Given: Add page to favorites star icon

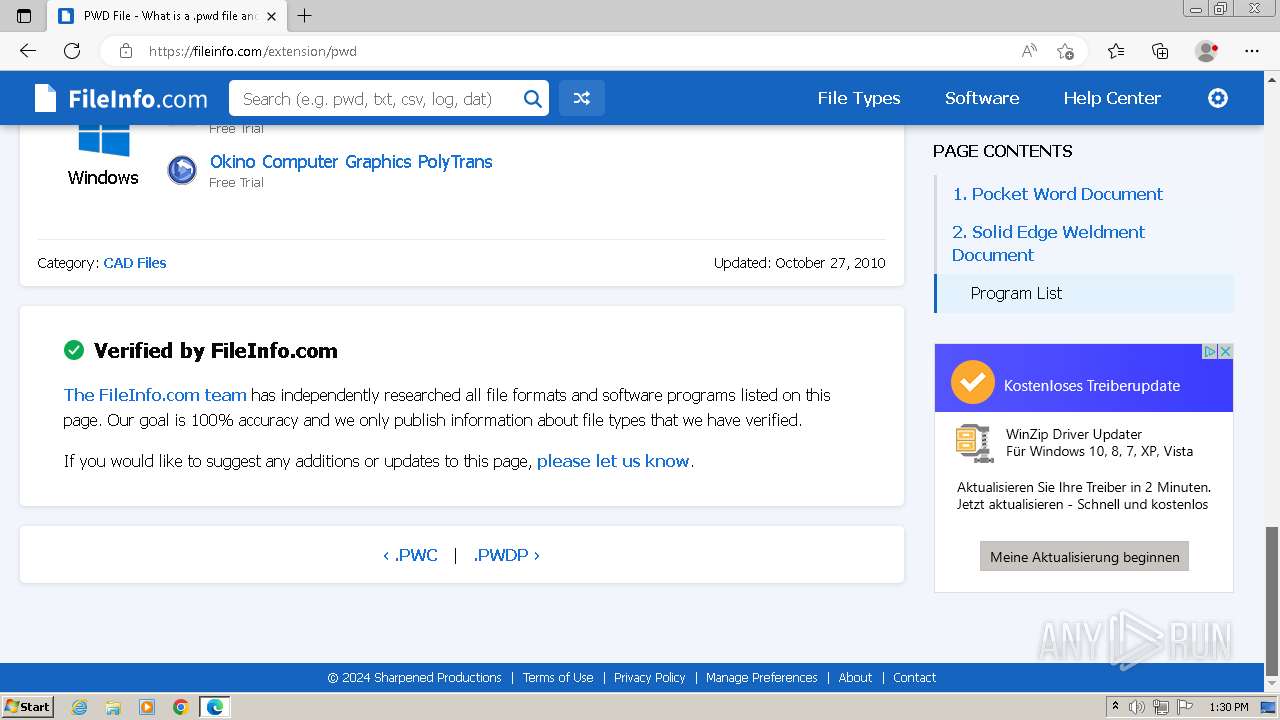Looking at the screenshot, I should (1066, 51).
